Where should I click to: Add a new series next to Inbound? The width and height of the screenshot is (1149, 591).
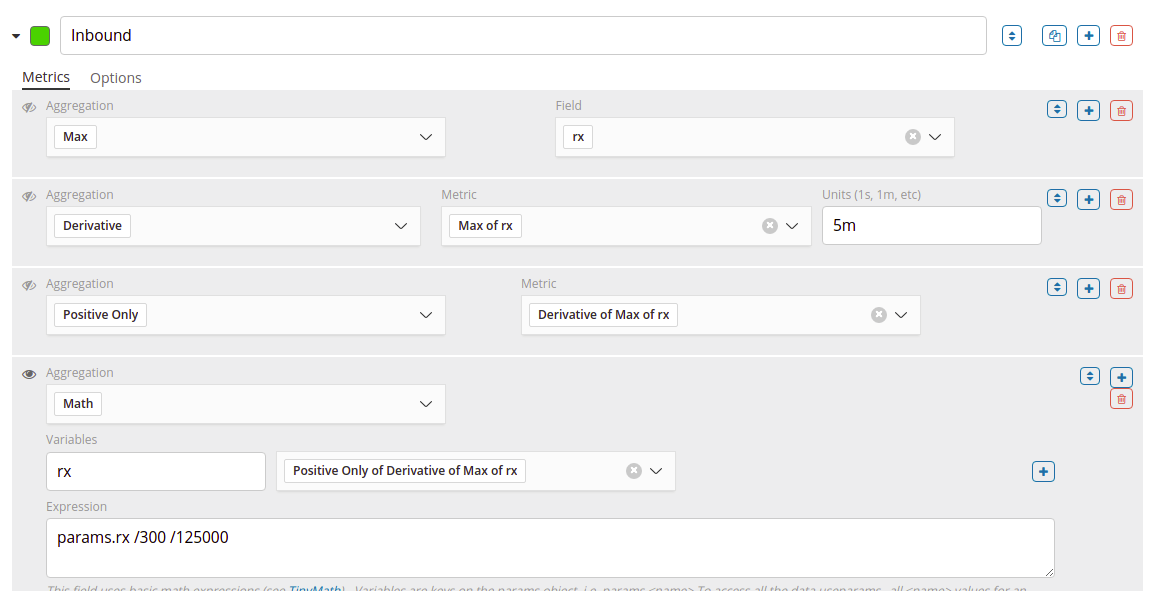pyautogui.click(x=1088, y=36)
